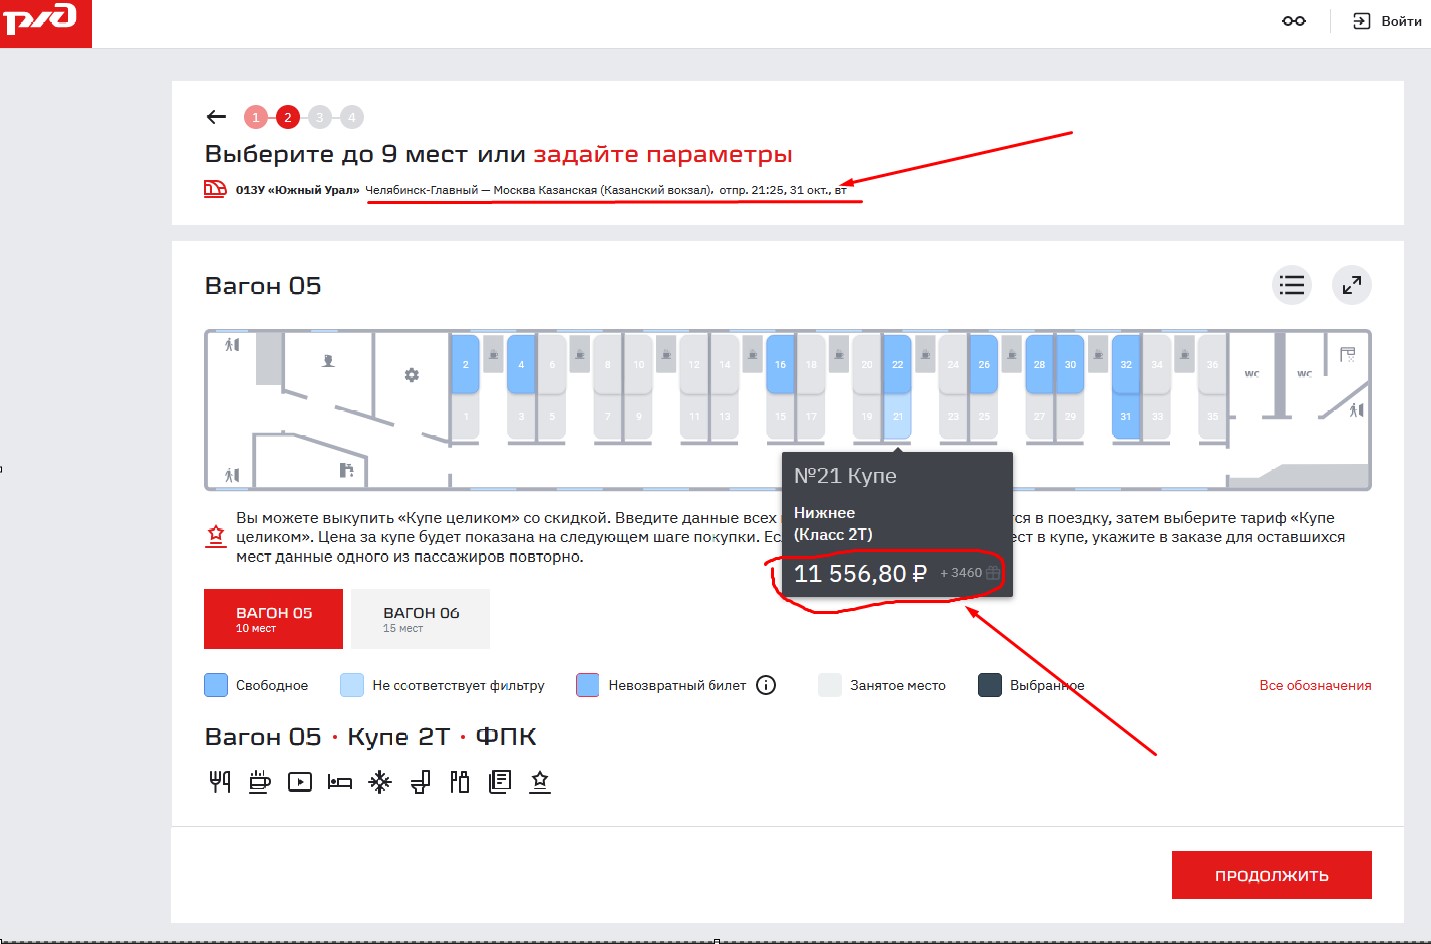Go to step 1 circle

tap(256, 117)
